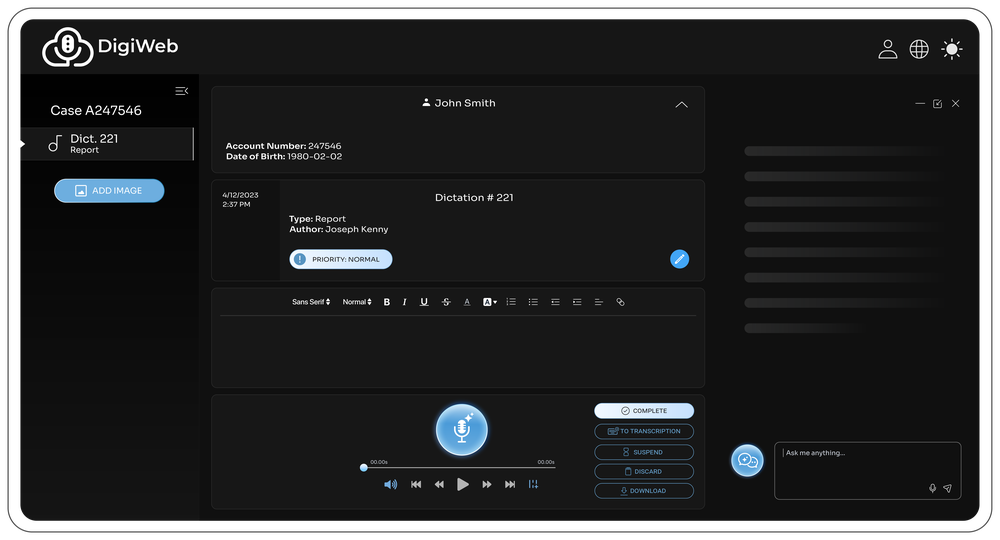Click into the dictation text editor area

coord(458,349)
